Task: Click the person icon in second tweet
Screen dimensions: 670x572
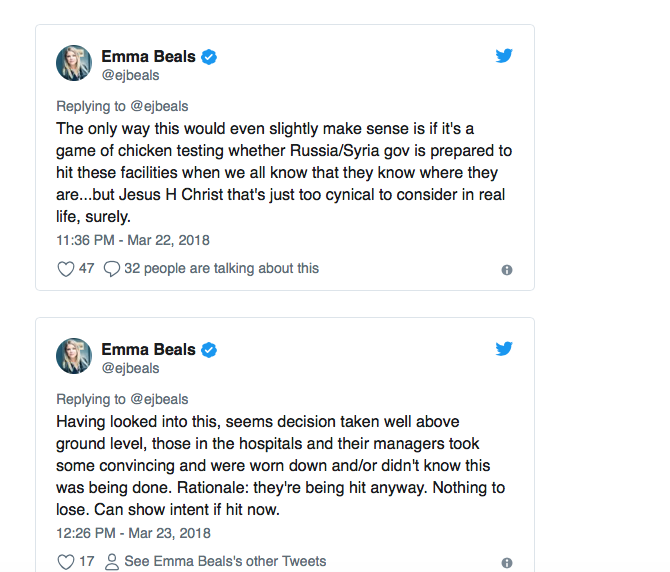Action: (112, 562)
